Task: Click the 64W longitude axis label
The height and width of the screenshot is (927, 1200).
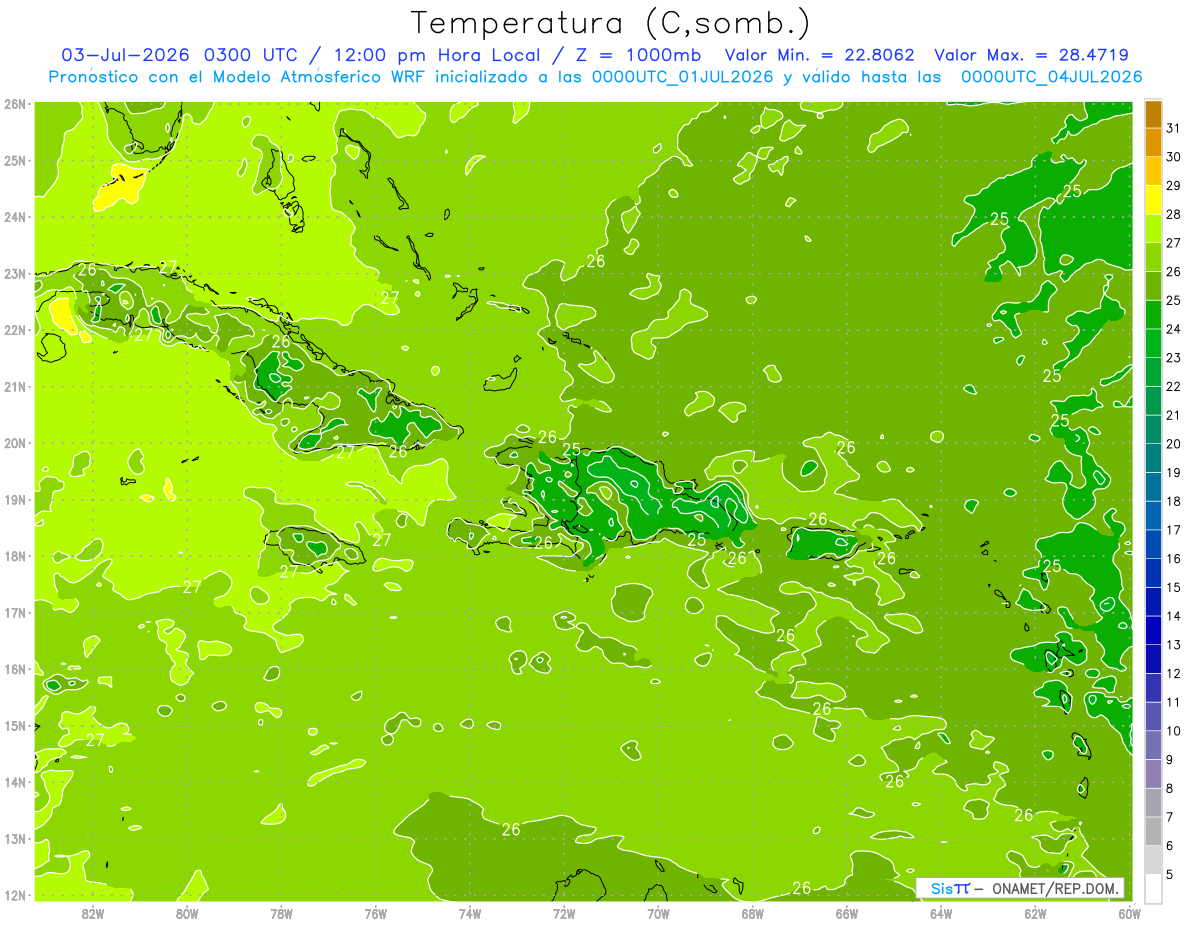Action: tap(941, 913)
